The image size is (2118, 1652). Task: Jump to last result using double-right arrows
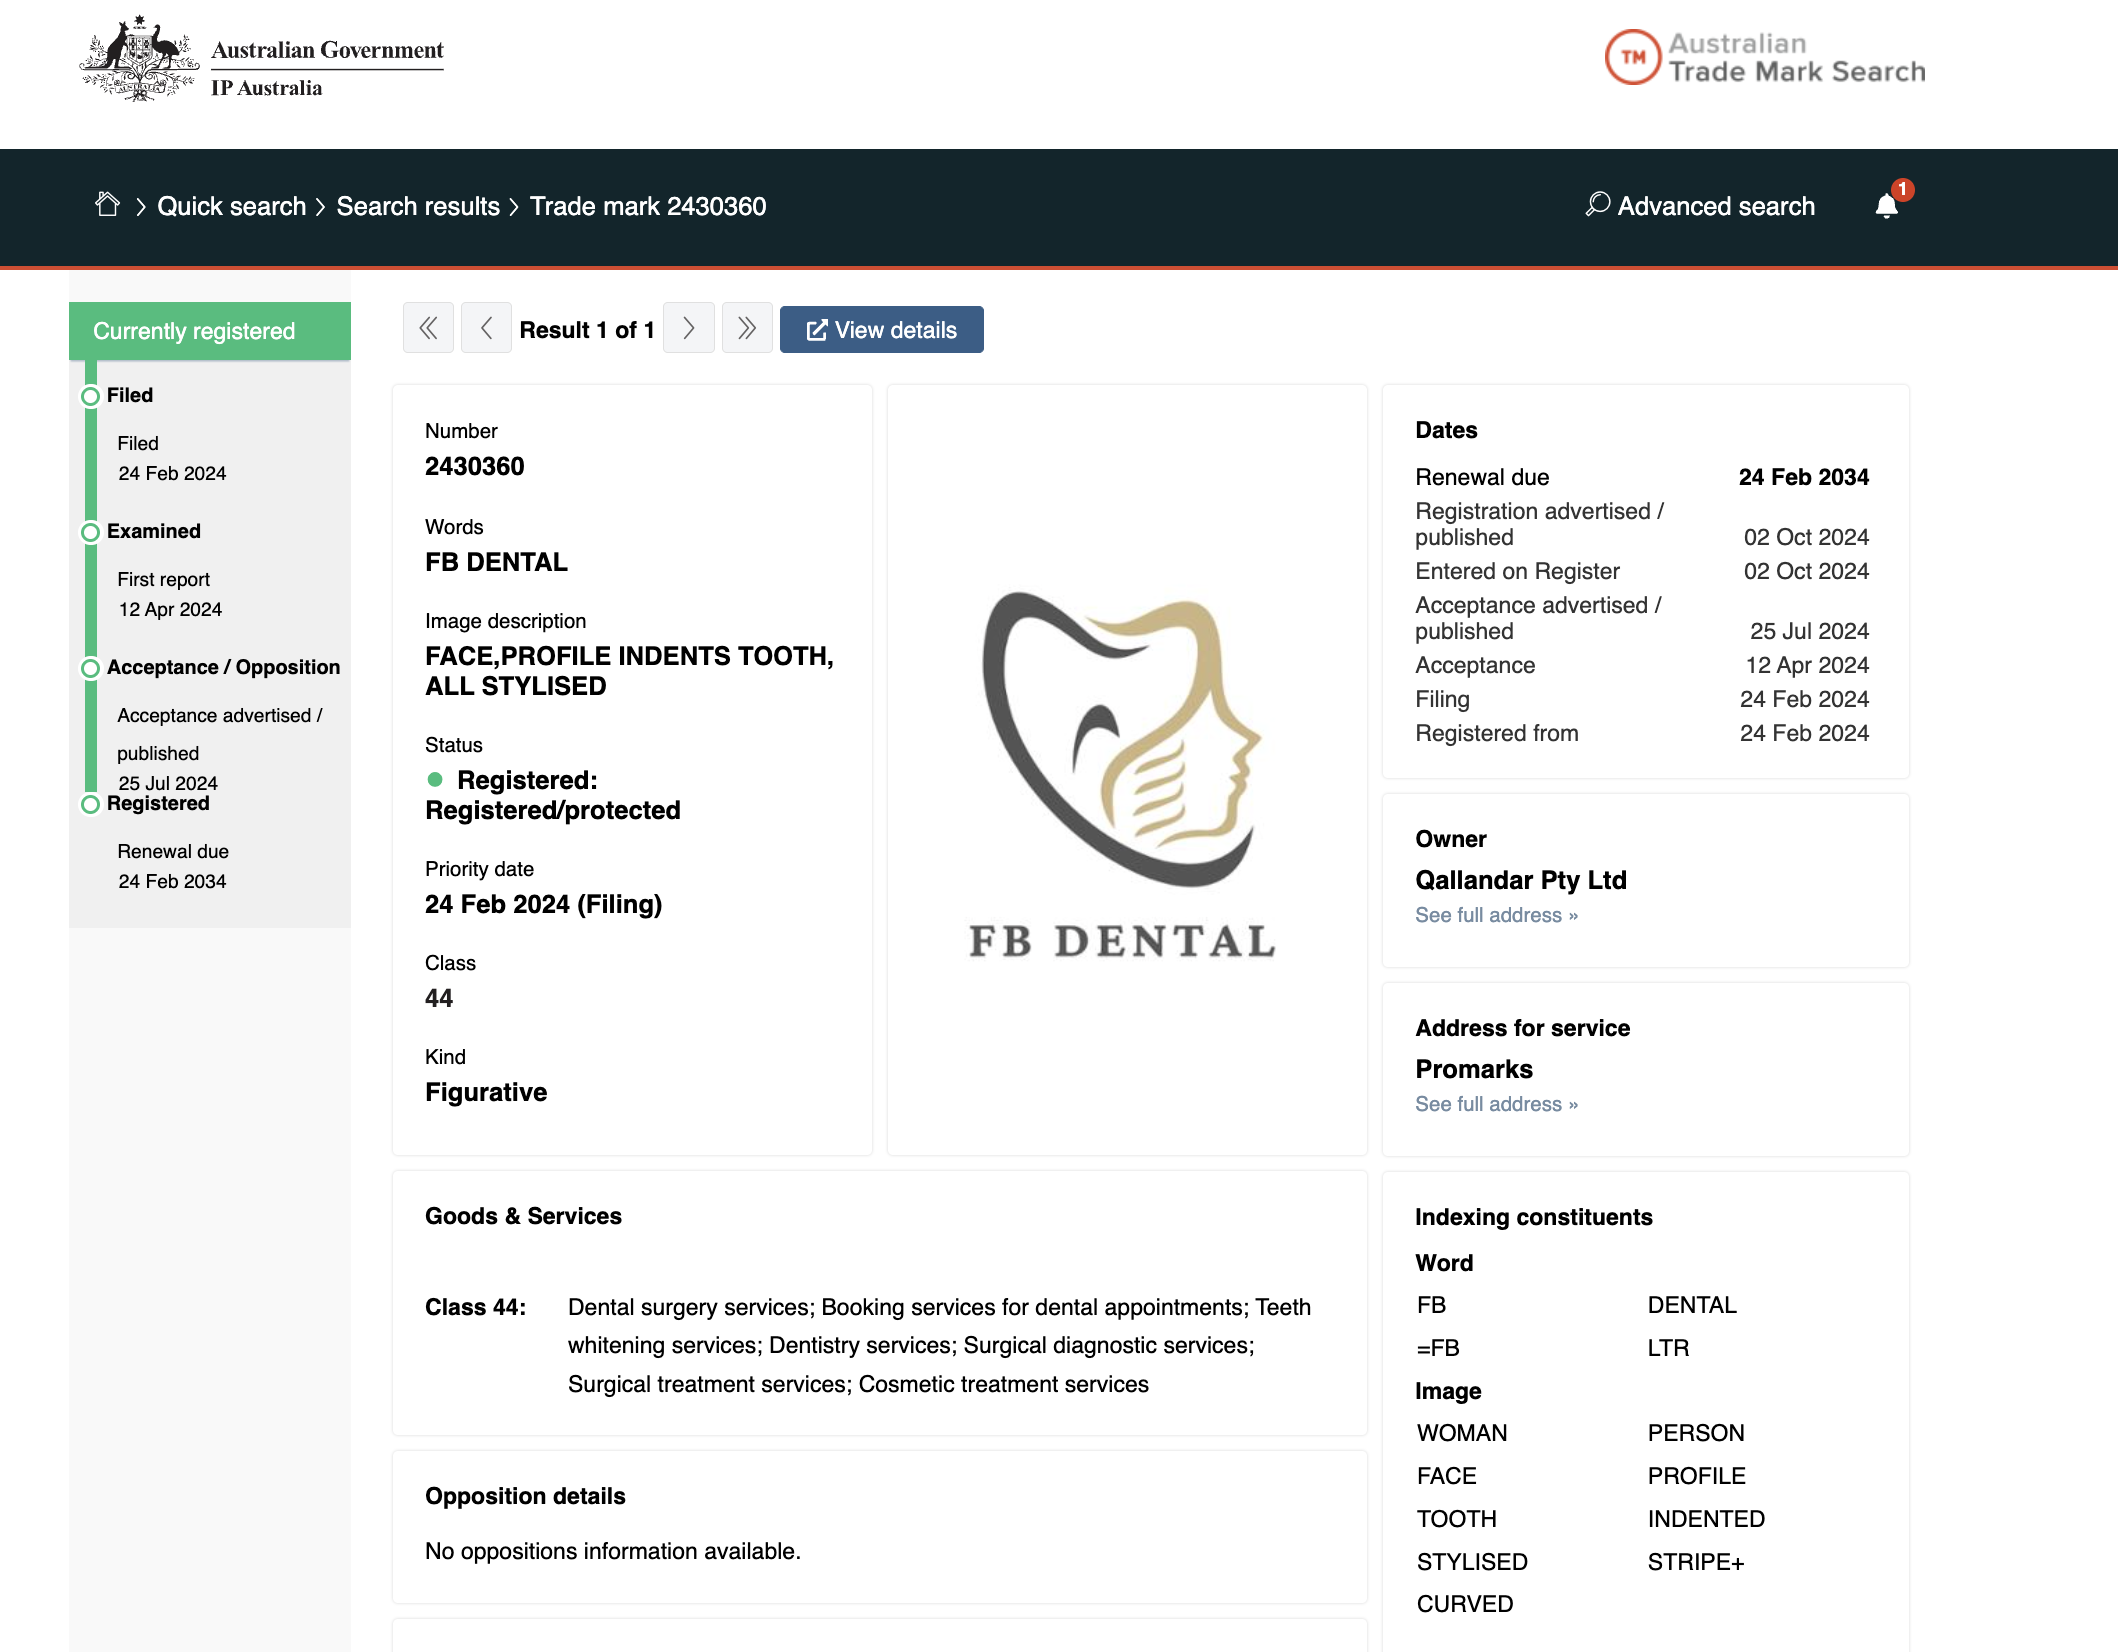coord(747,328)
